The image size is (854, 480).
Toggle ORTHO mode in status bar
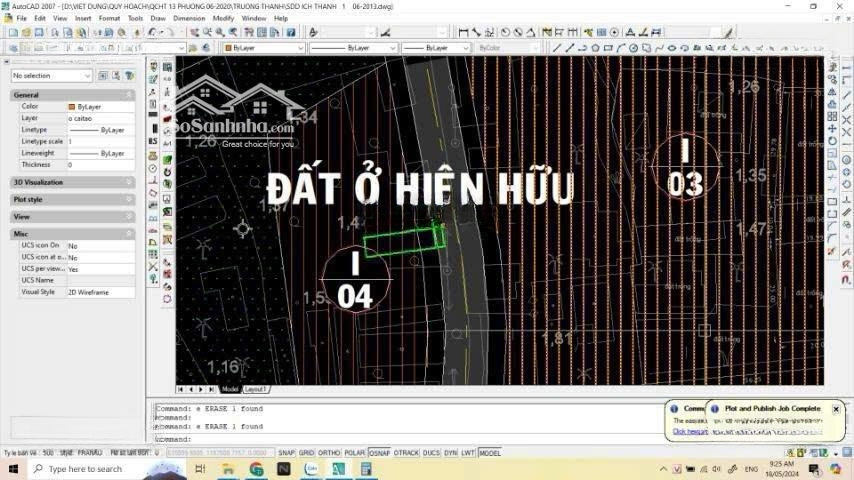329,453
